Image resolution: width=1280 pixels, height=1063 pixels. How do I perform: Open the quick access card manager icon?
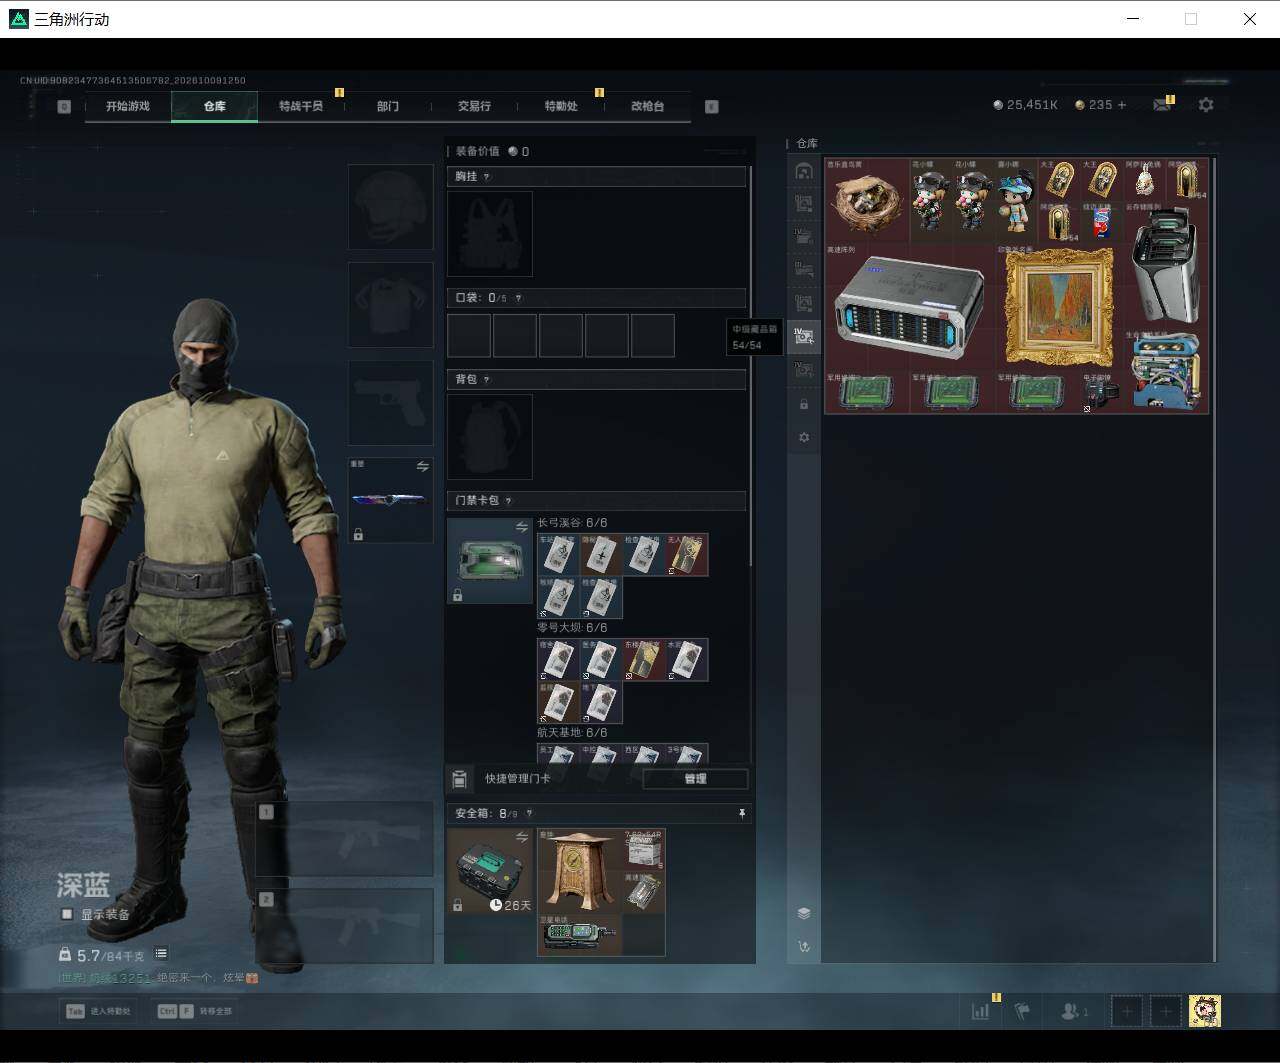click(x=460, y=779)
